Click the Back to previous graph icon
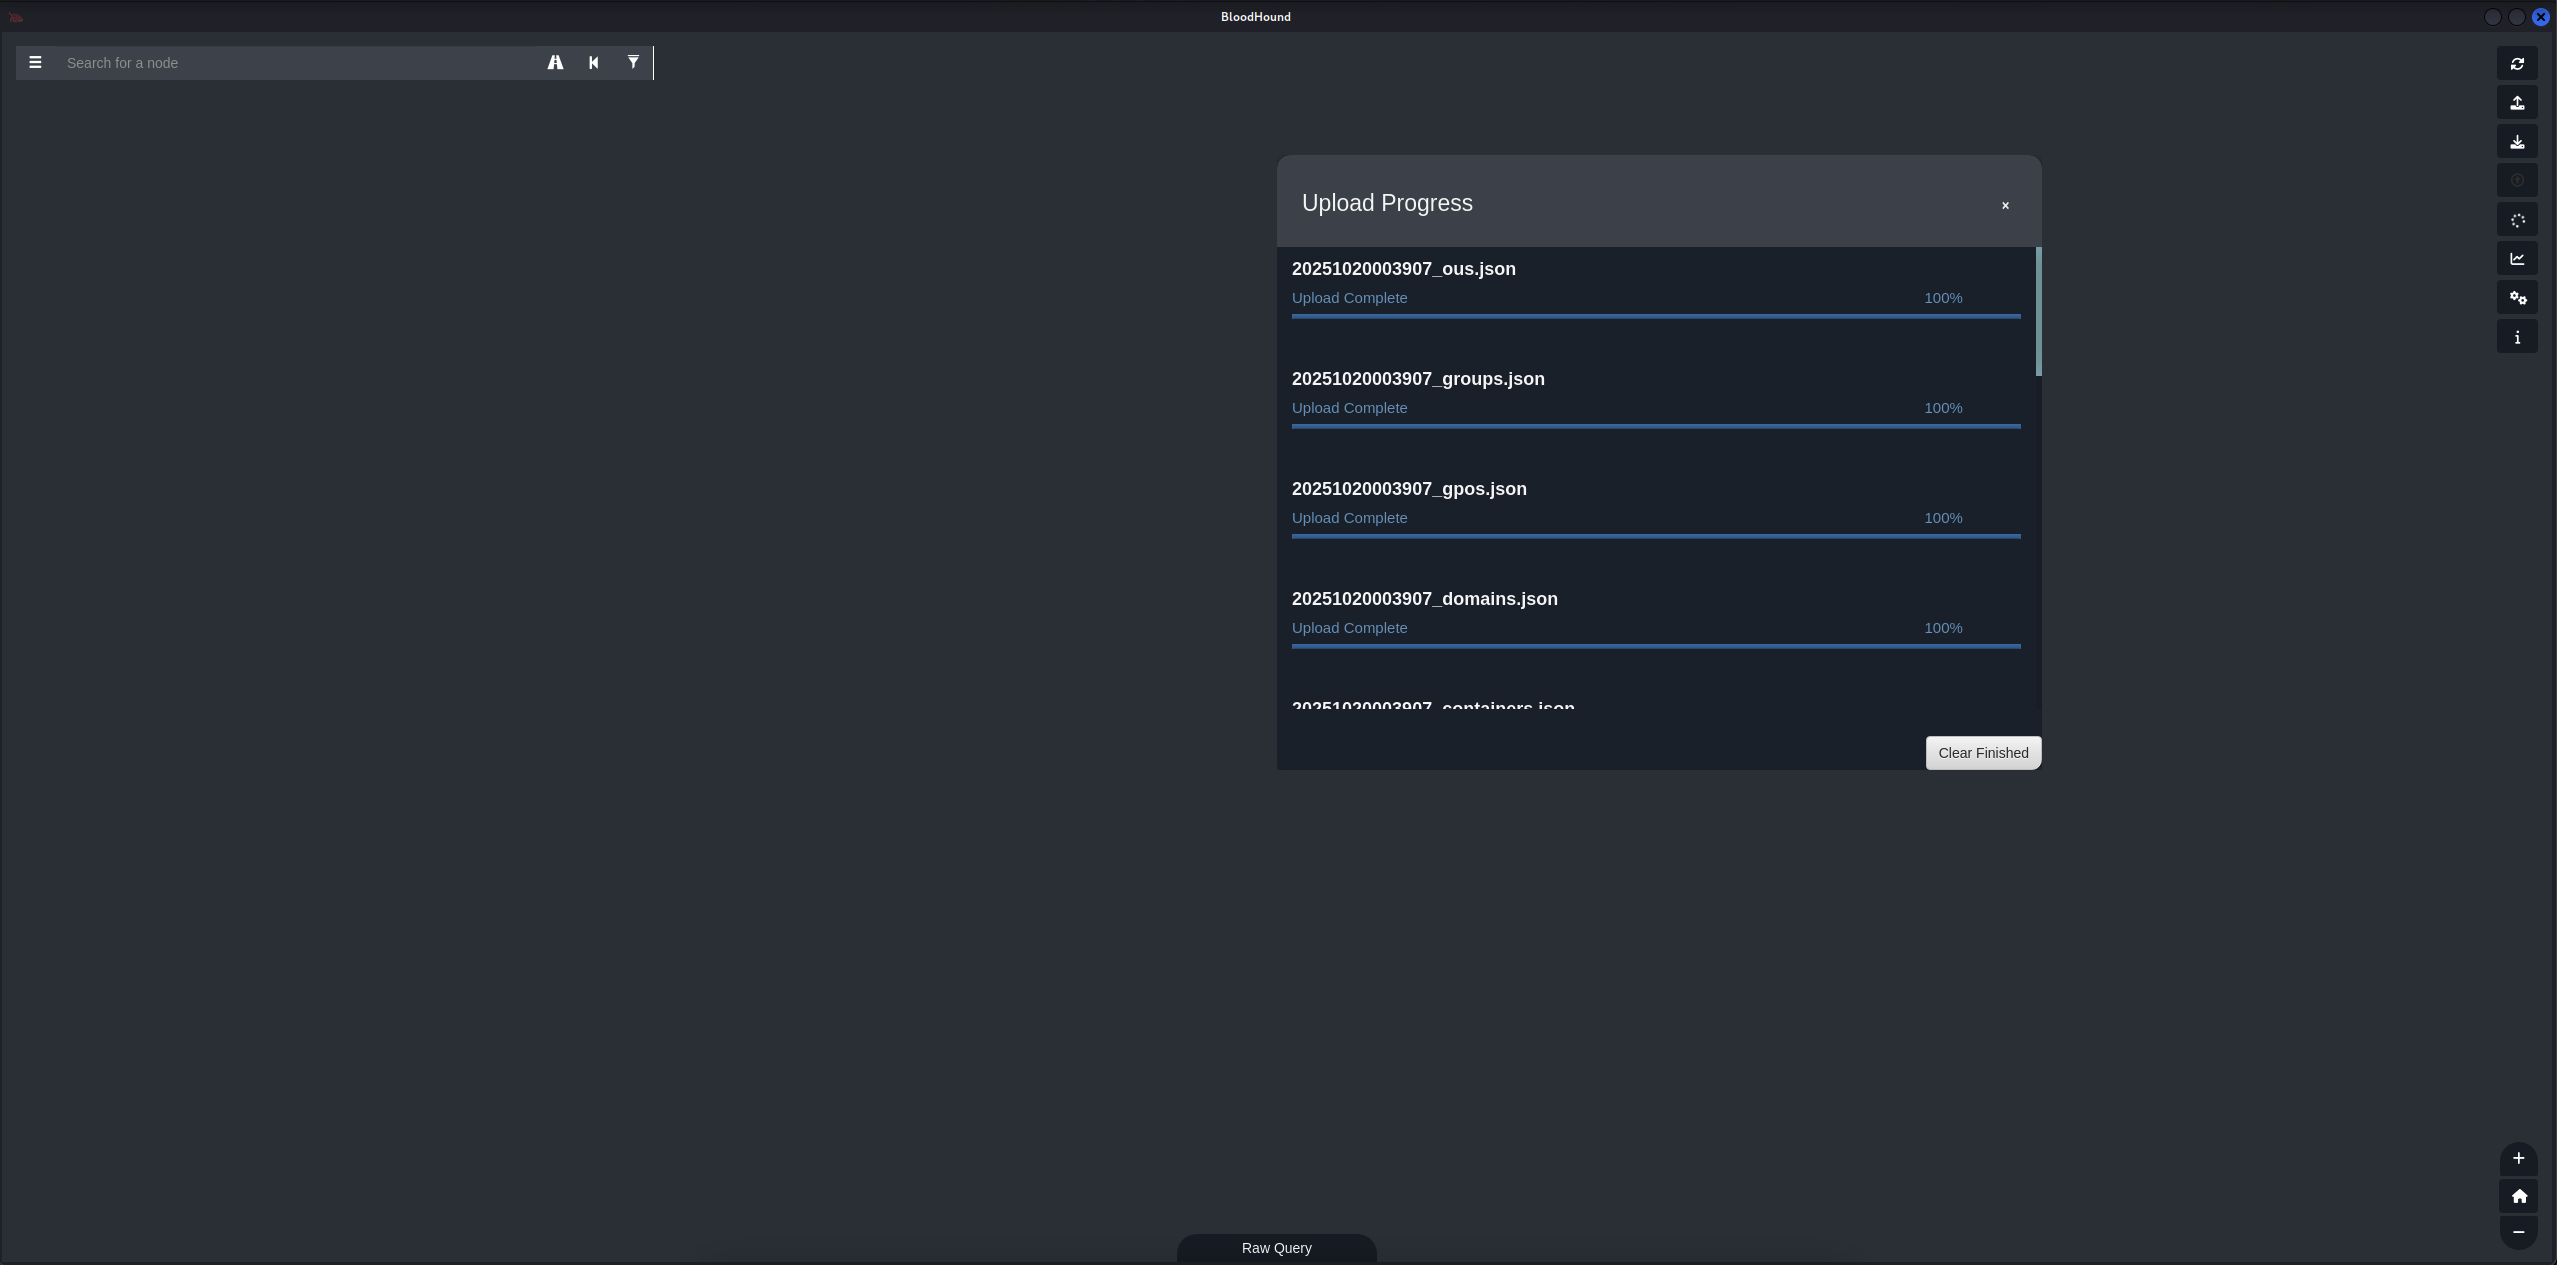The image size is (2557, 1265). coord(594,63)
